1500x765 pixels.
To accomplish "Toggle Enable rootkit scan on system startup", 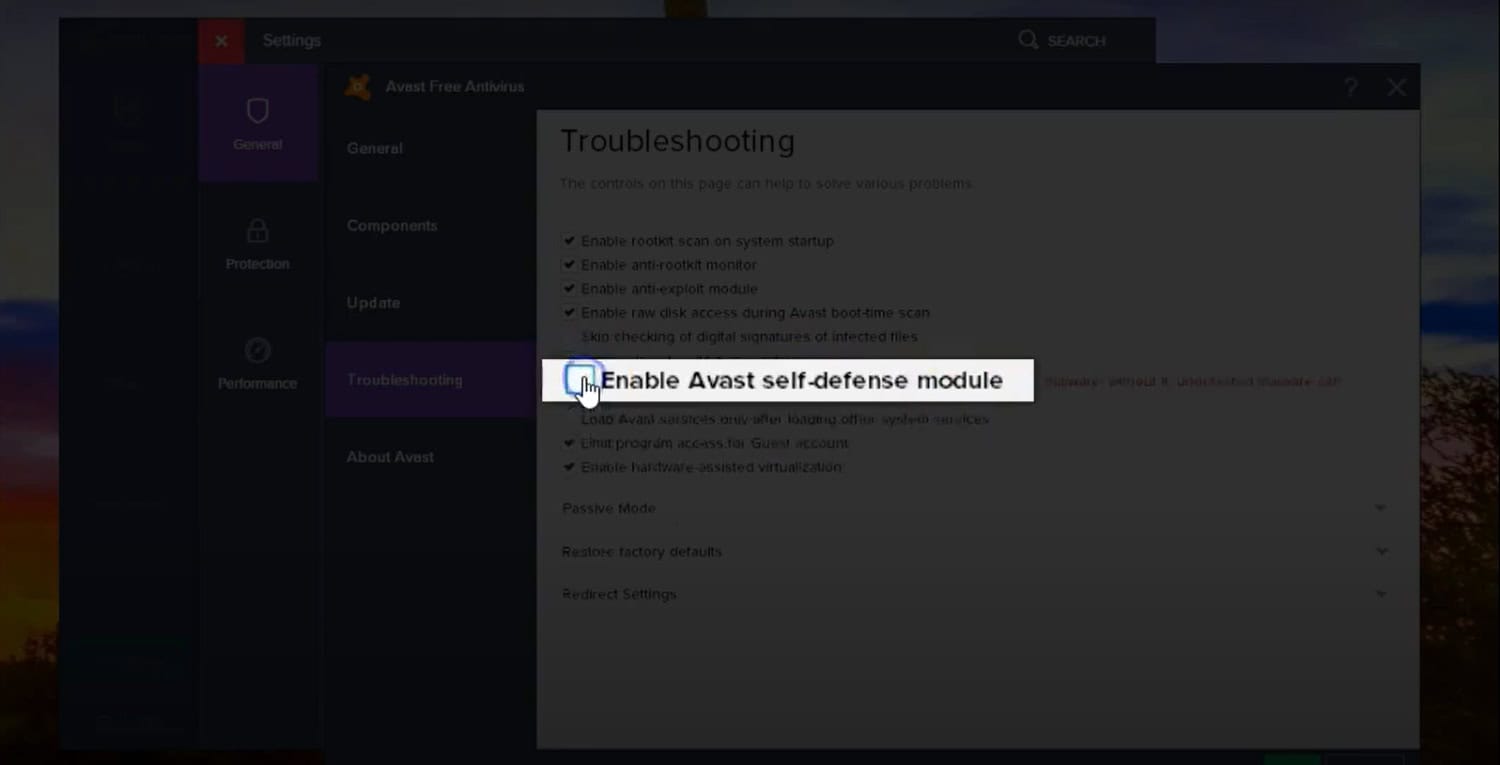I will 569,241.
